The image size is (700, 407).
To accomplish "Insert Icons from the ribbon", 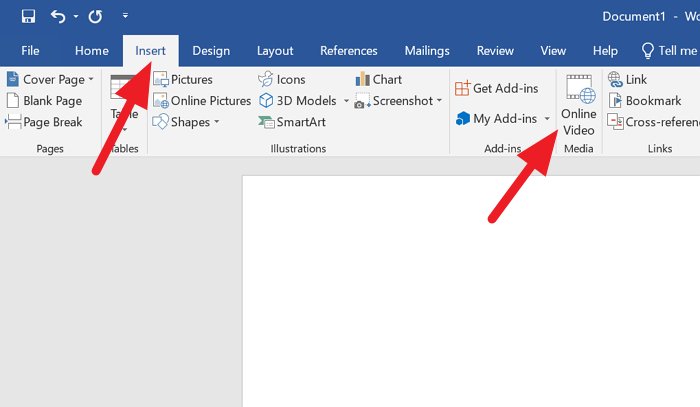I will coord(282,79).
